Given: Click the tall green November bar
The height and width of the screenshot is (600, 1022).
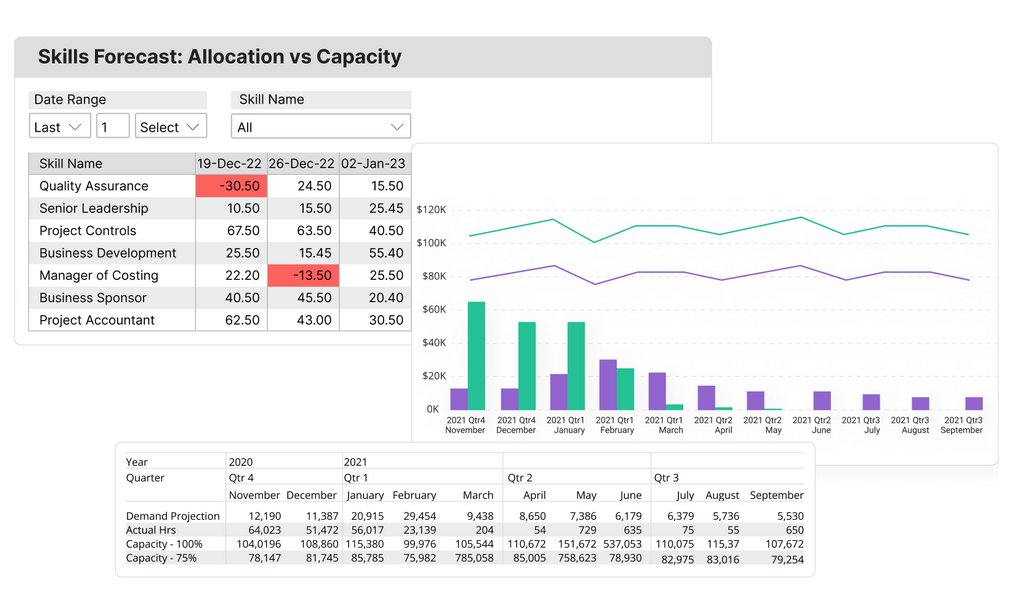Looking at the screenshot, I should 476,355.
